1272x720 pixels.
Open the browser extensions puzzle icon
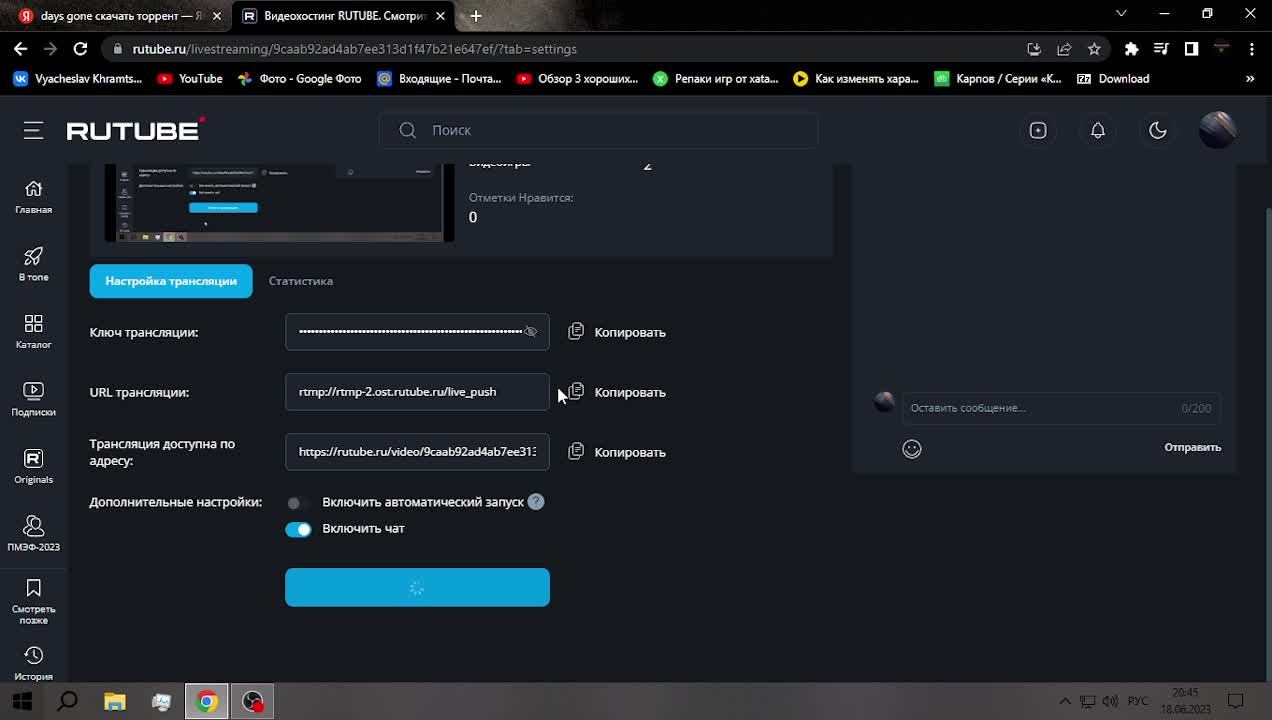[1131, 48]
